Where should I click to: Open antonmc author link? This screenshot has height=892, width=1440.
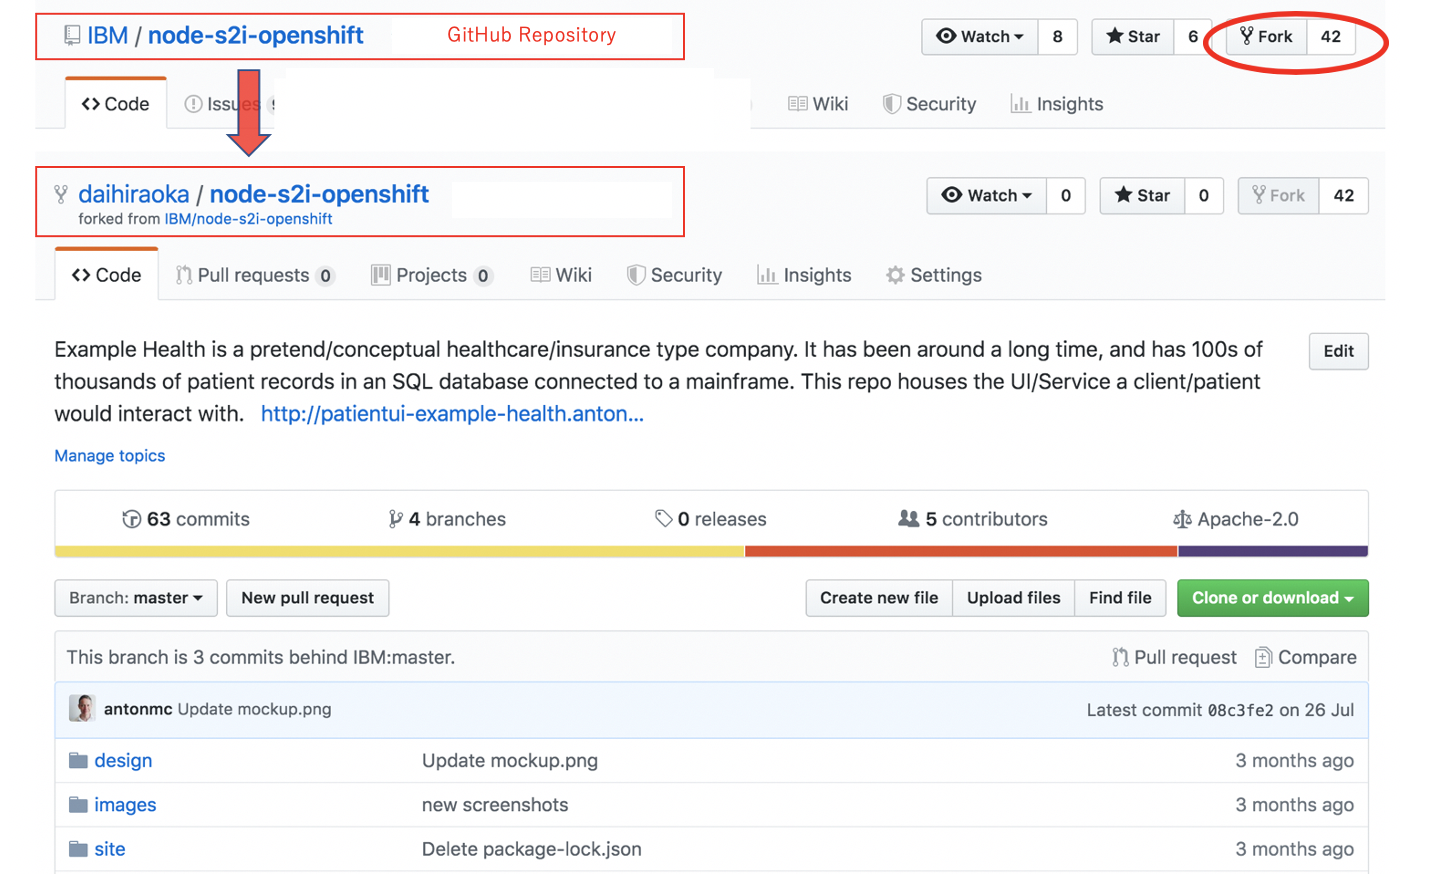tap(138, 709)
